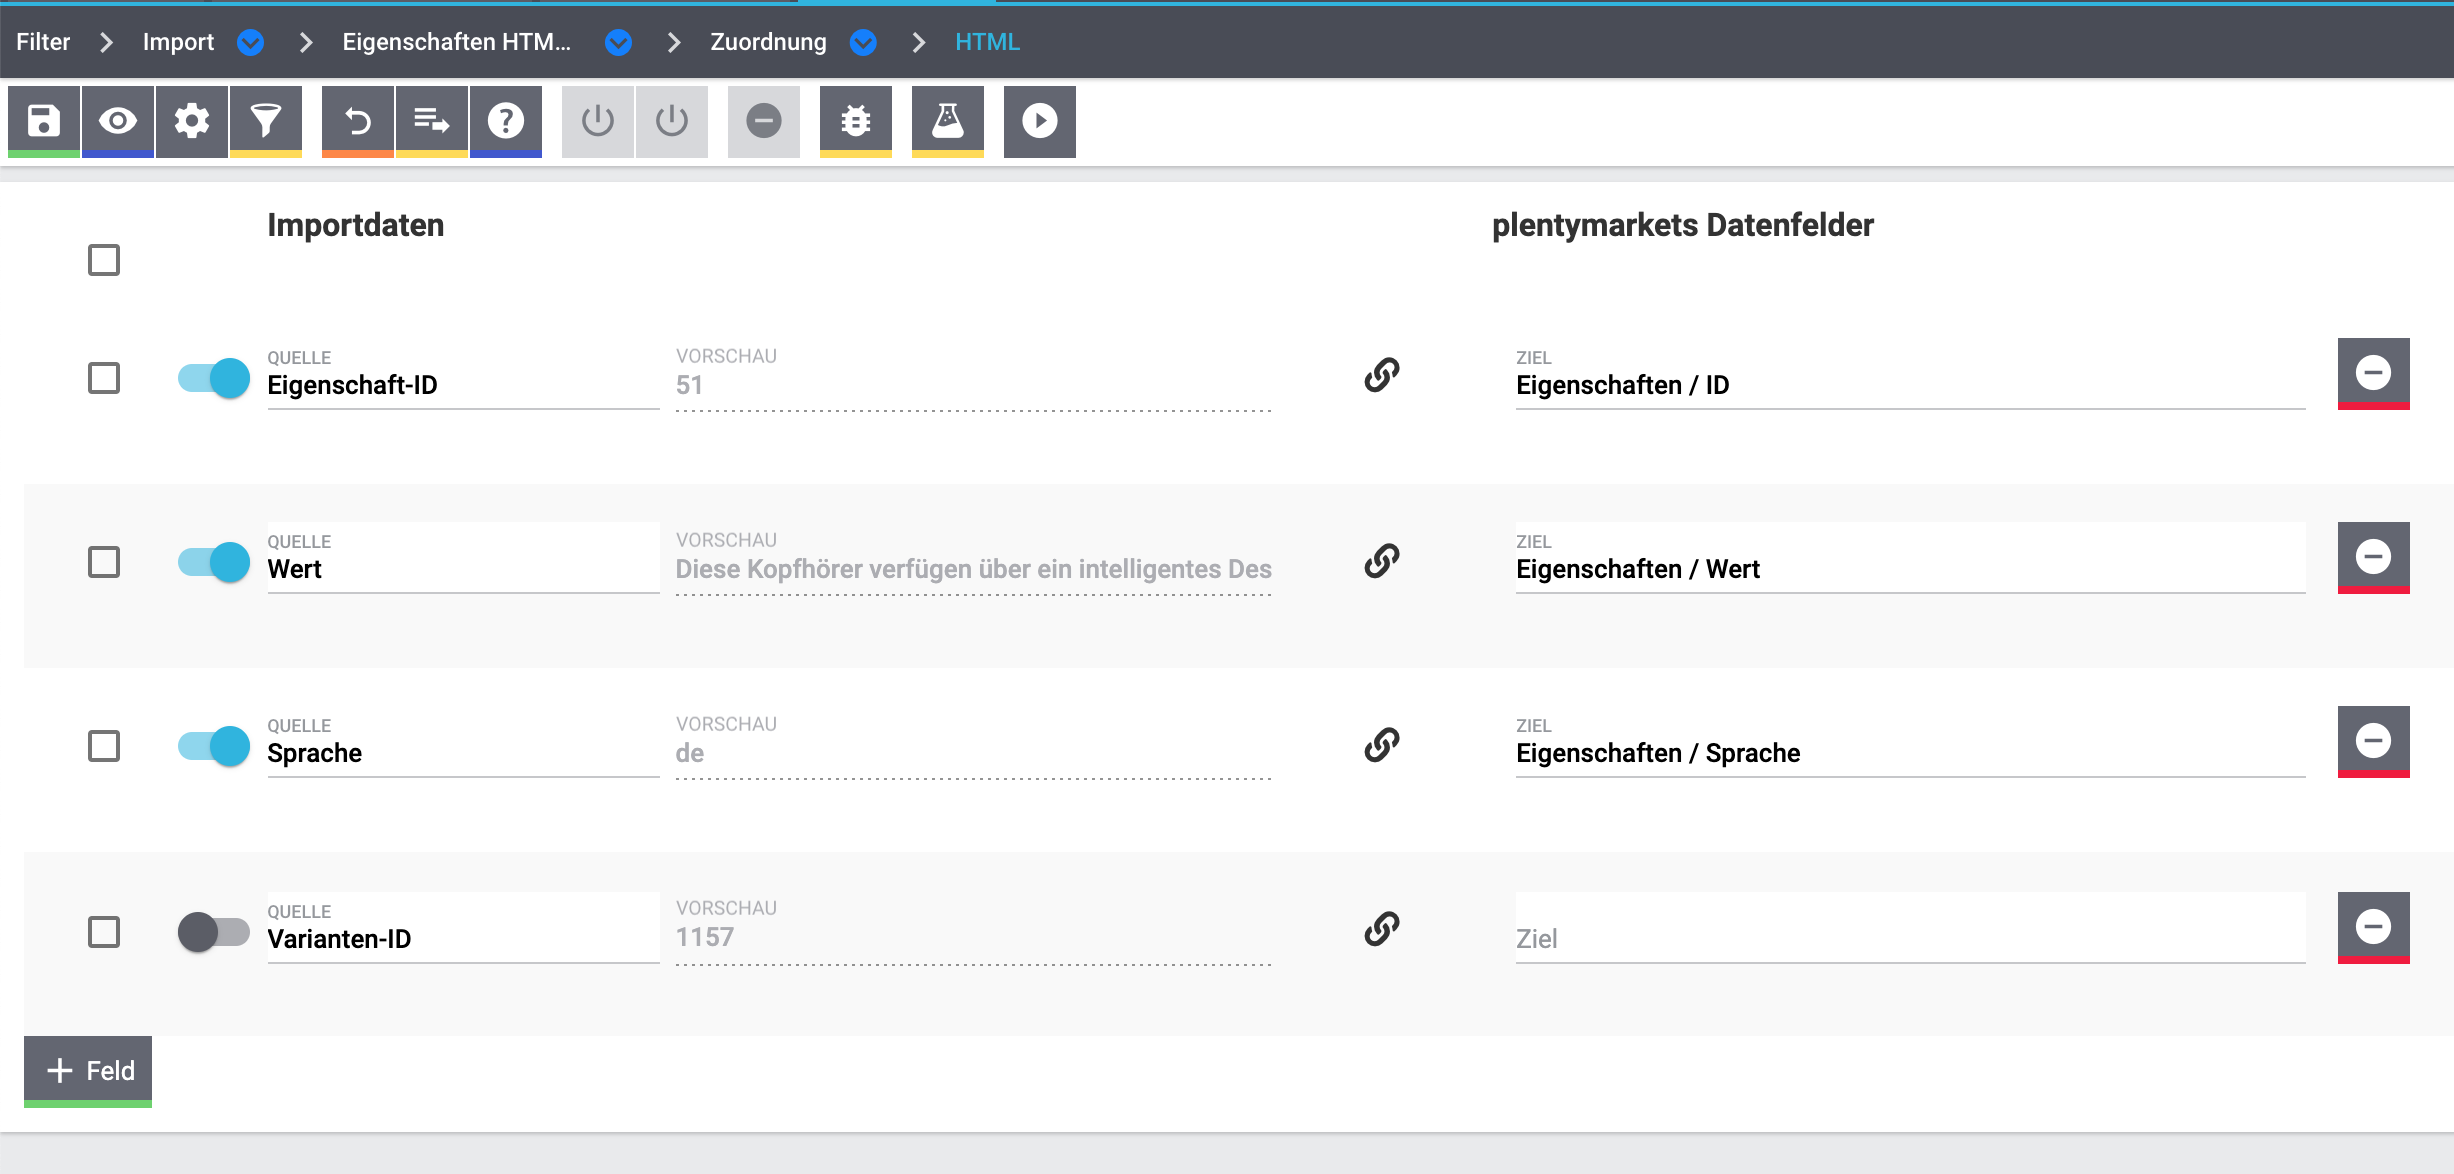This screenshot has height=1174, width=2454.
Task: Tick the select-all checkbox beside Importdaten
Action: (104, 260)
